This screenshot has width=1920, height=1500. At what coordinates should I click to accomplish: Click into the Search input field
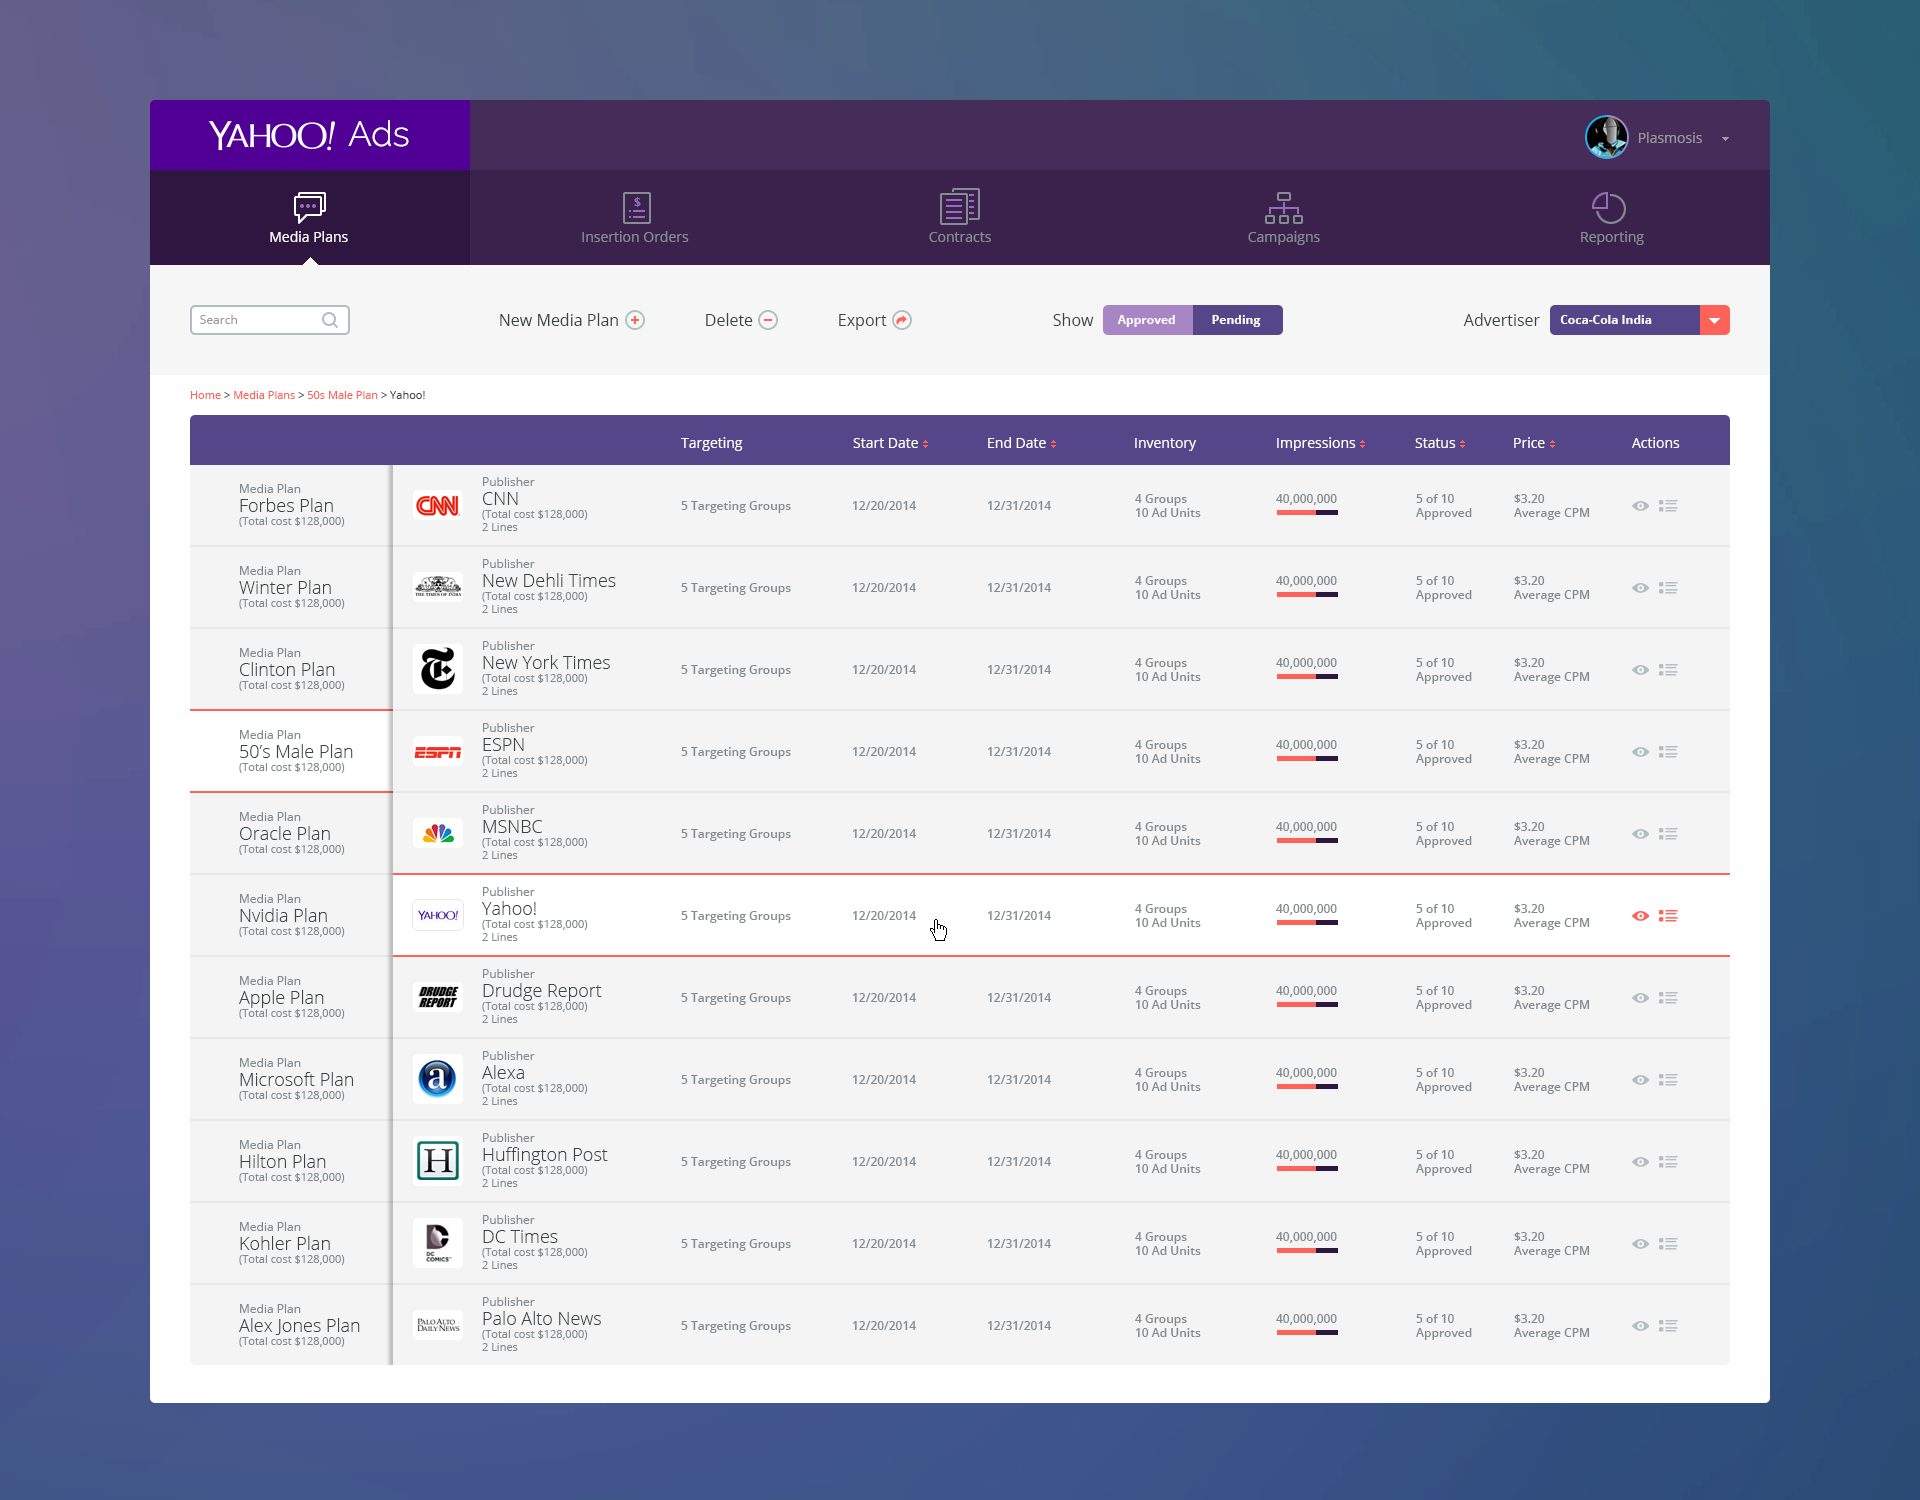click(256, 320)
